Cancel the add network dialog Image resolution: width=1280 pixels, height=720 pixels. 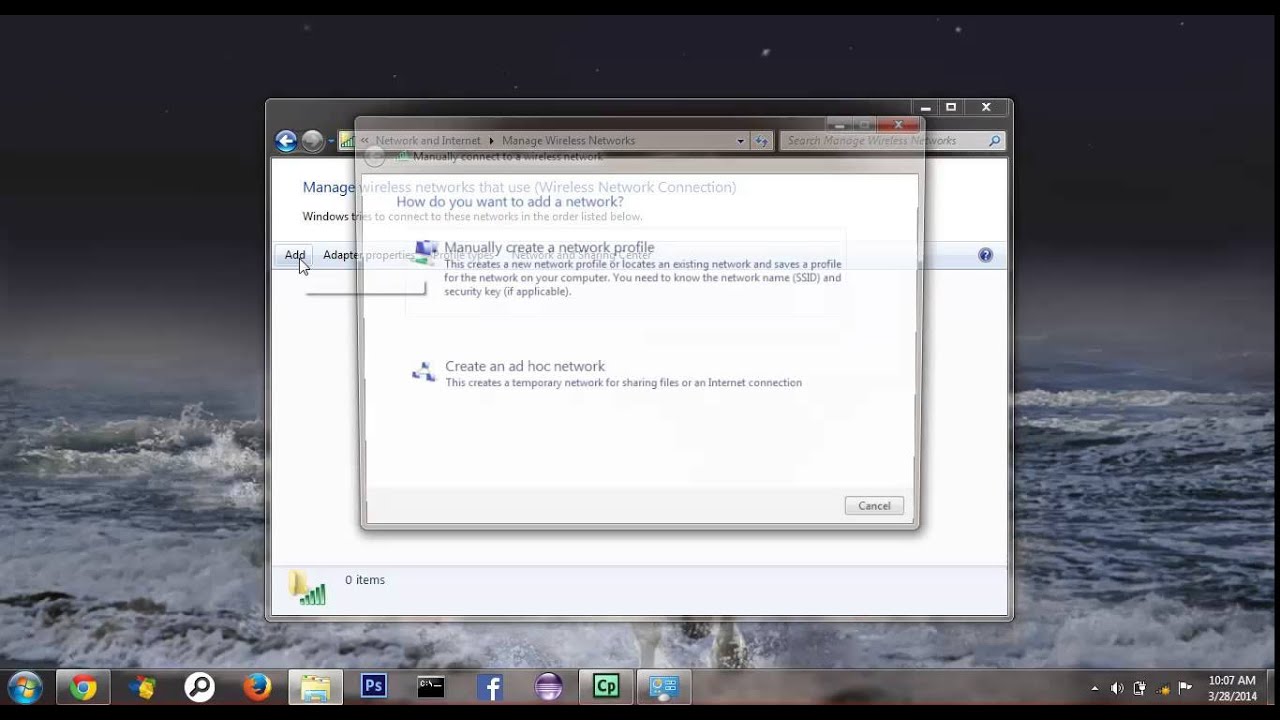[x=874, y=506]
